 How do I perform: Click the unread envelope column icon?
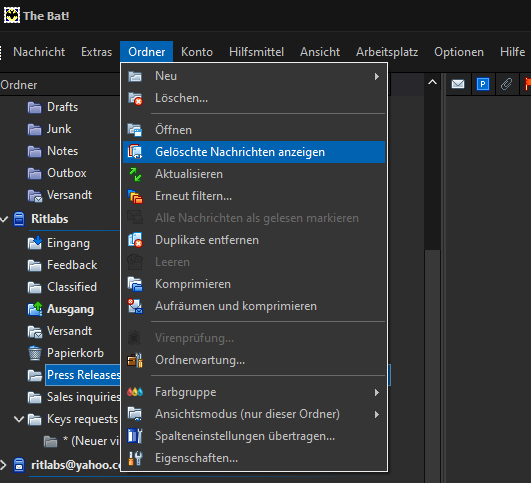tap(458, 84)
